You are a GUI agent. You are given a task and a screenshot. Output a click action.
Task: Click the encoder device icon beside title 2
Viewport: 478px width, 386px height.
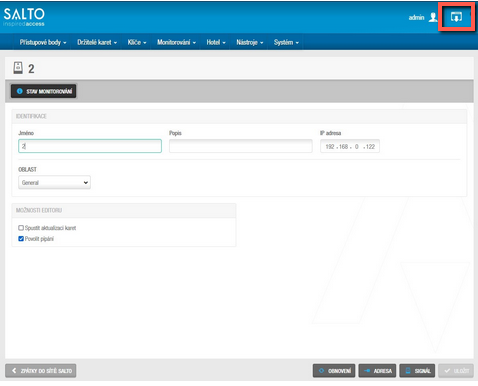point(18,68)
